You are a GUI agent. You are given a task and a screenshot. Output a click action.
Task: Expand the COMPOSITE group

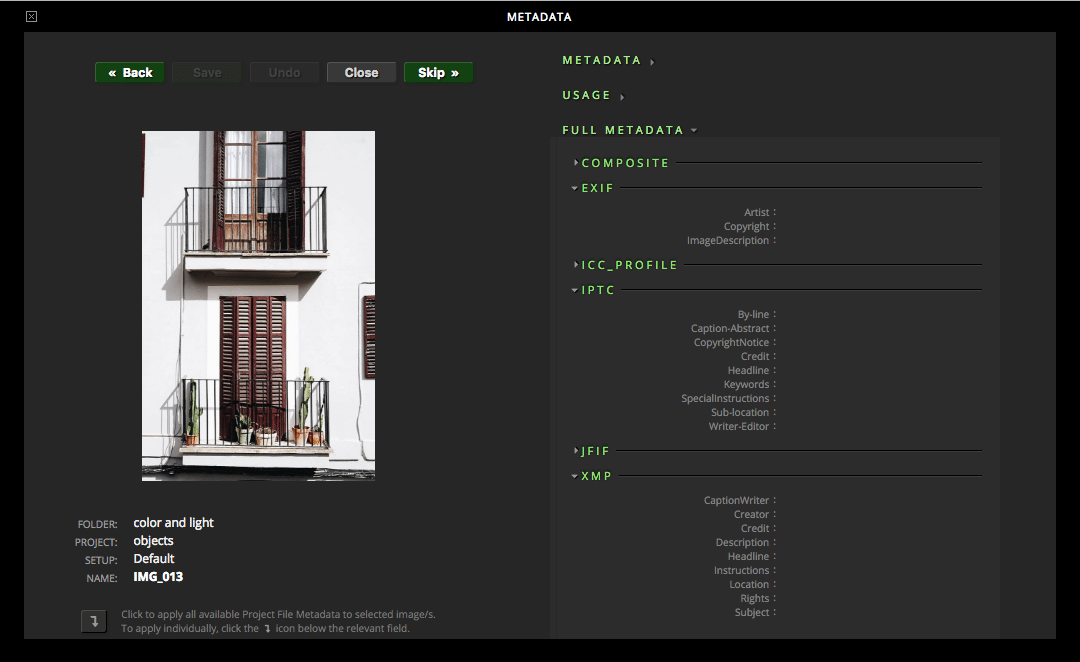[625, 163]
